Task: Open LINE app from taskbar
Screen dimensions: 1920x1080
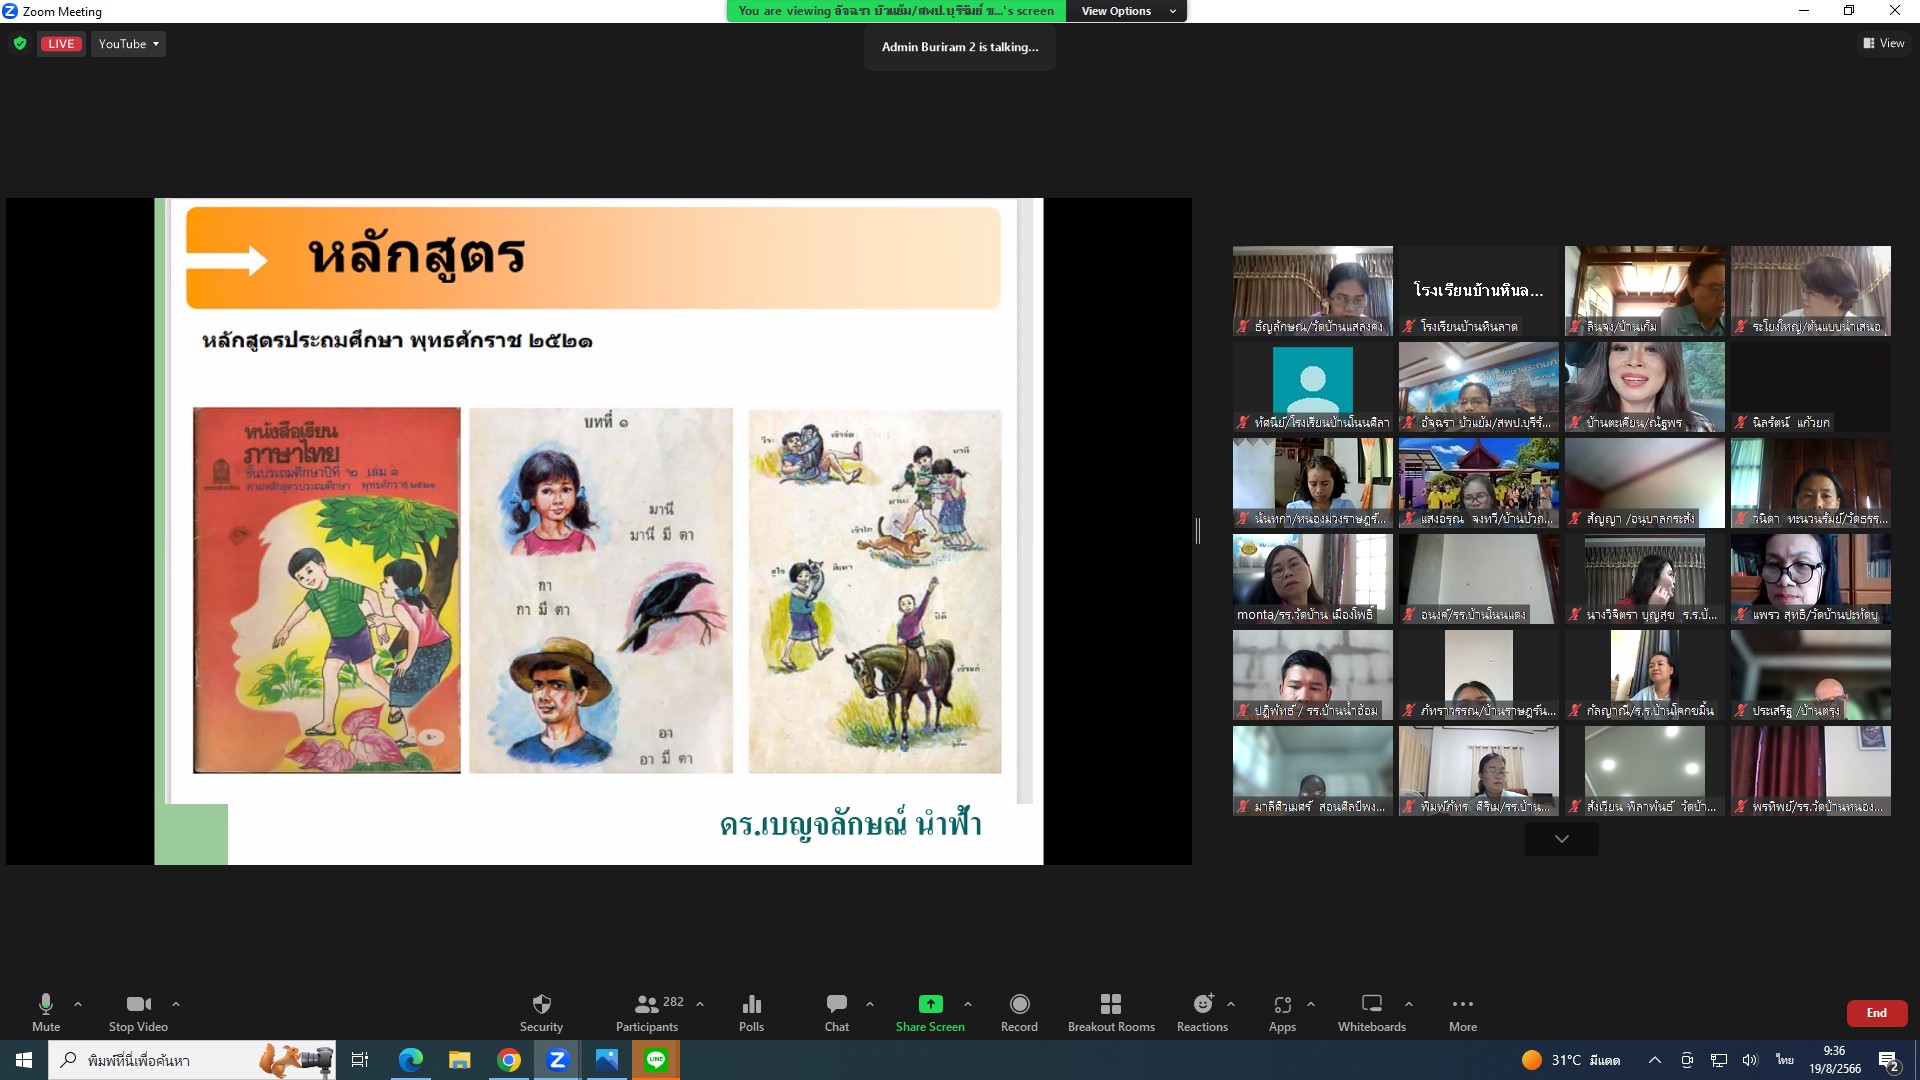Action: point(656,1060)
